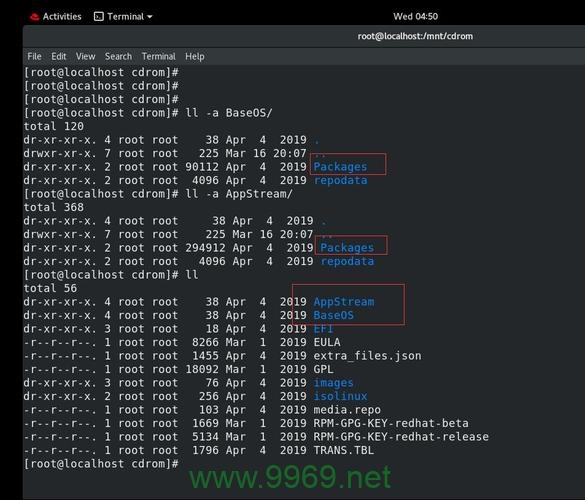
Task: Click size value 8266 of EULA
Action: point(206,342)
